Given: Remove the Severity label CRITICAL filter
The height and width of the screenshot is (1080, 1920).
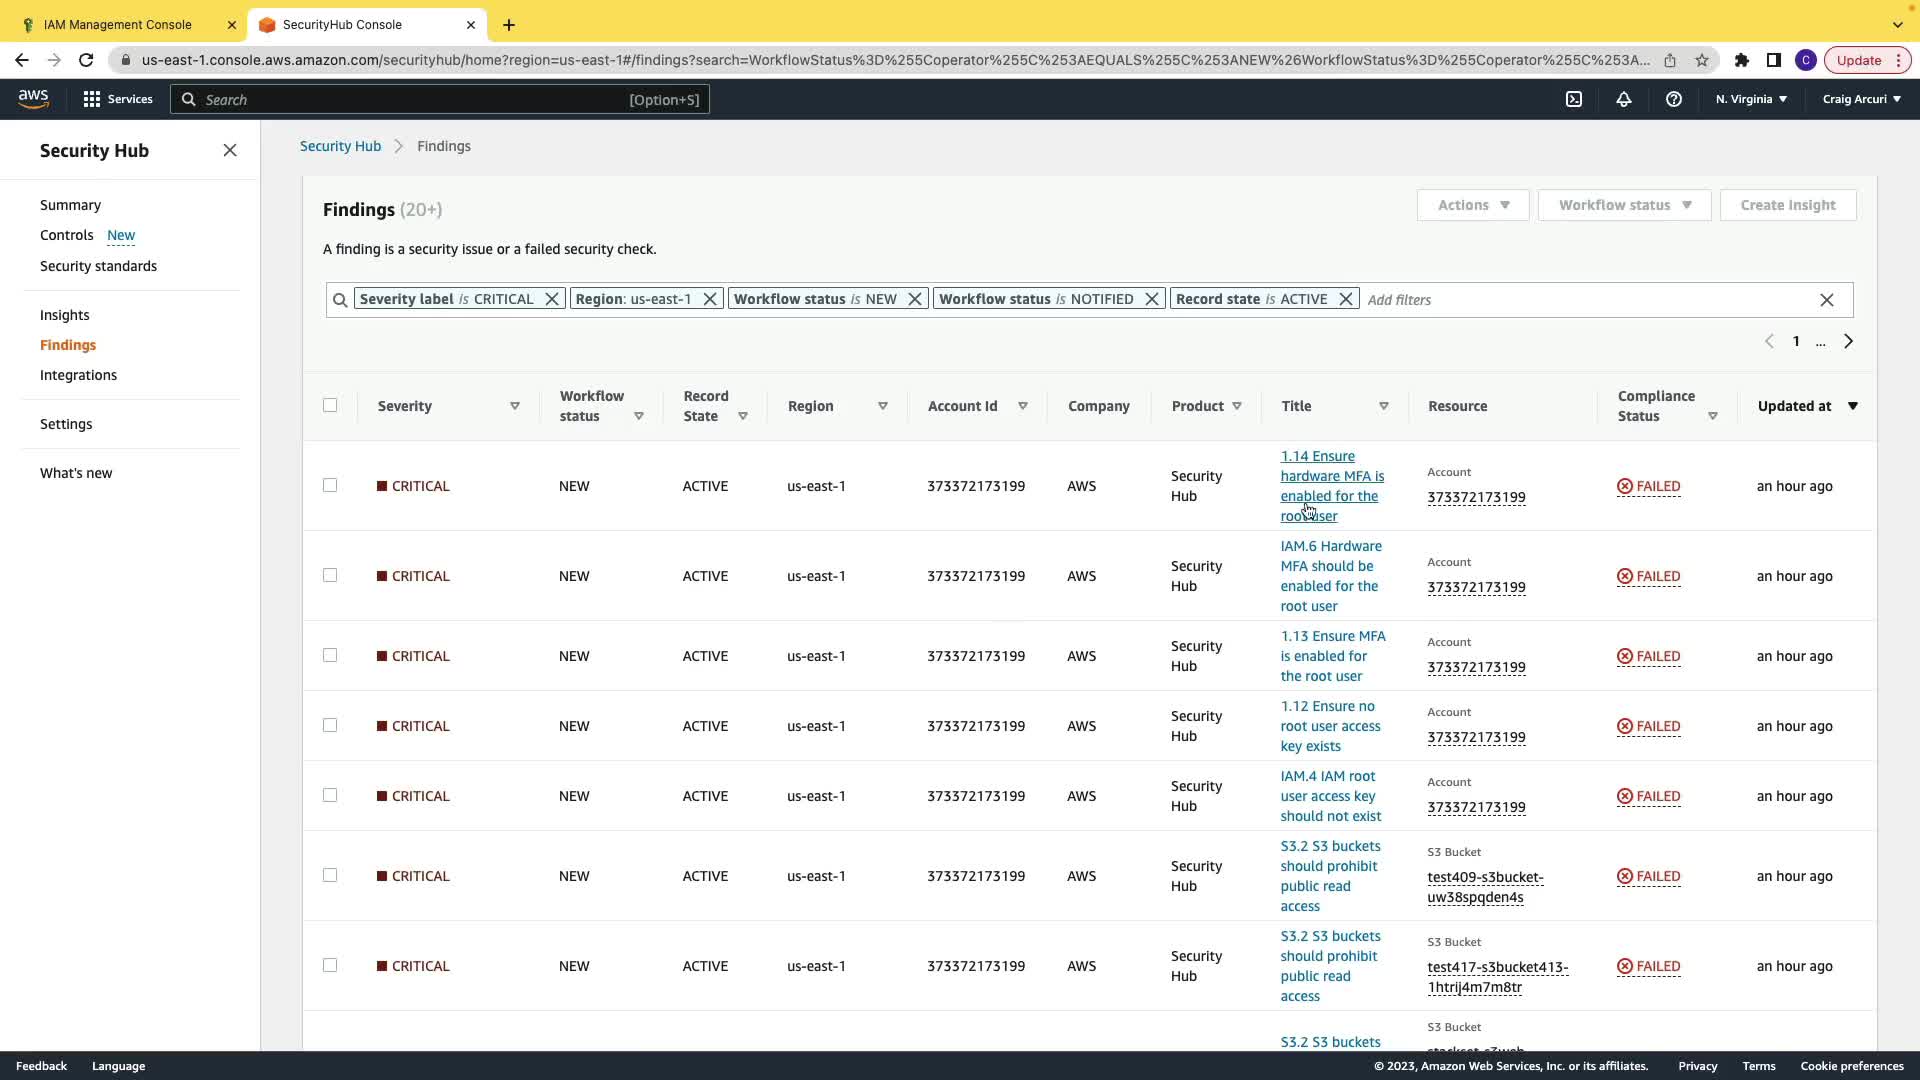Looking at the screenshot, I should coord(551,299).
